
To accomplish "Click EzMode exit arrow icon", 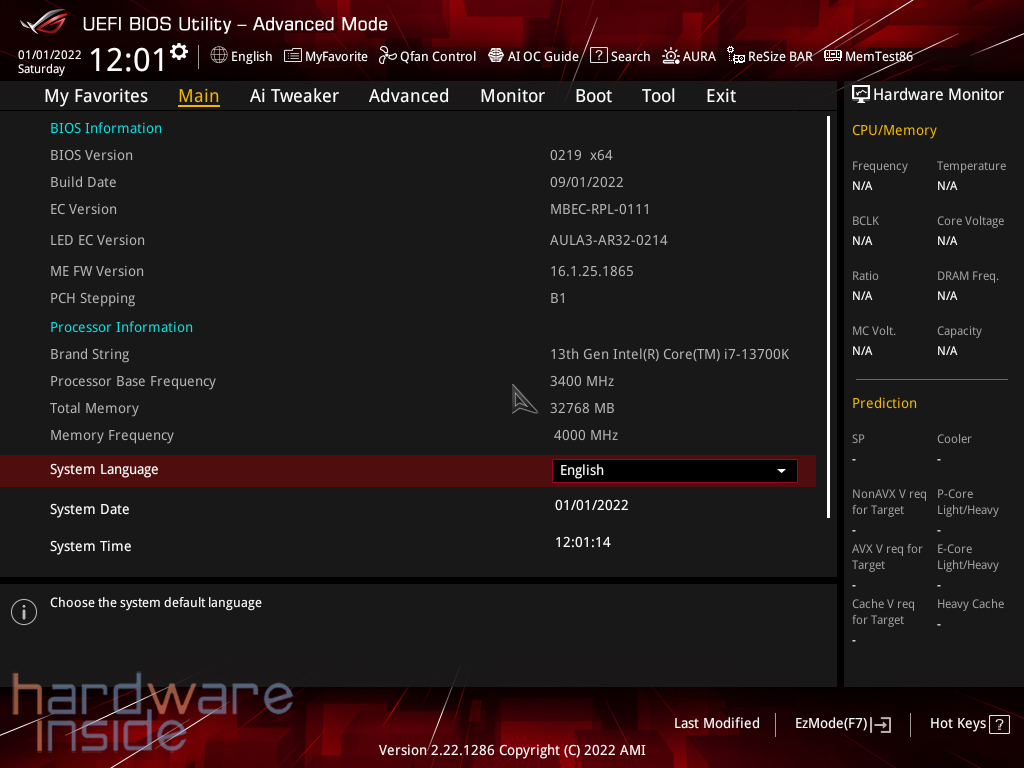I will pyautogui.click(x=882, y=724).
